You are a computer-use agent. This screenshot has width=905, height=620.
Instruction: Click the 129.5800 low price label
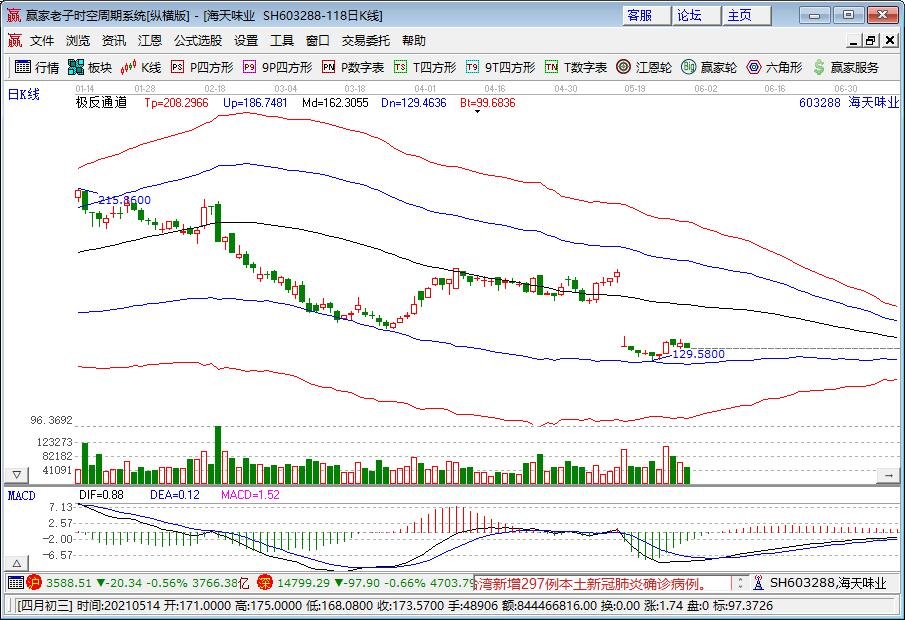coord(698,354)
